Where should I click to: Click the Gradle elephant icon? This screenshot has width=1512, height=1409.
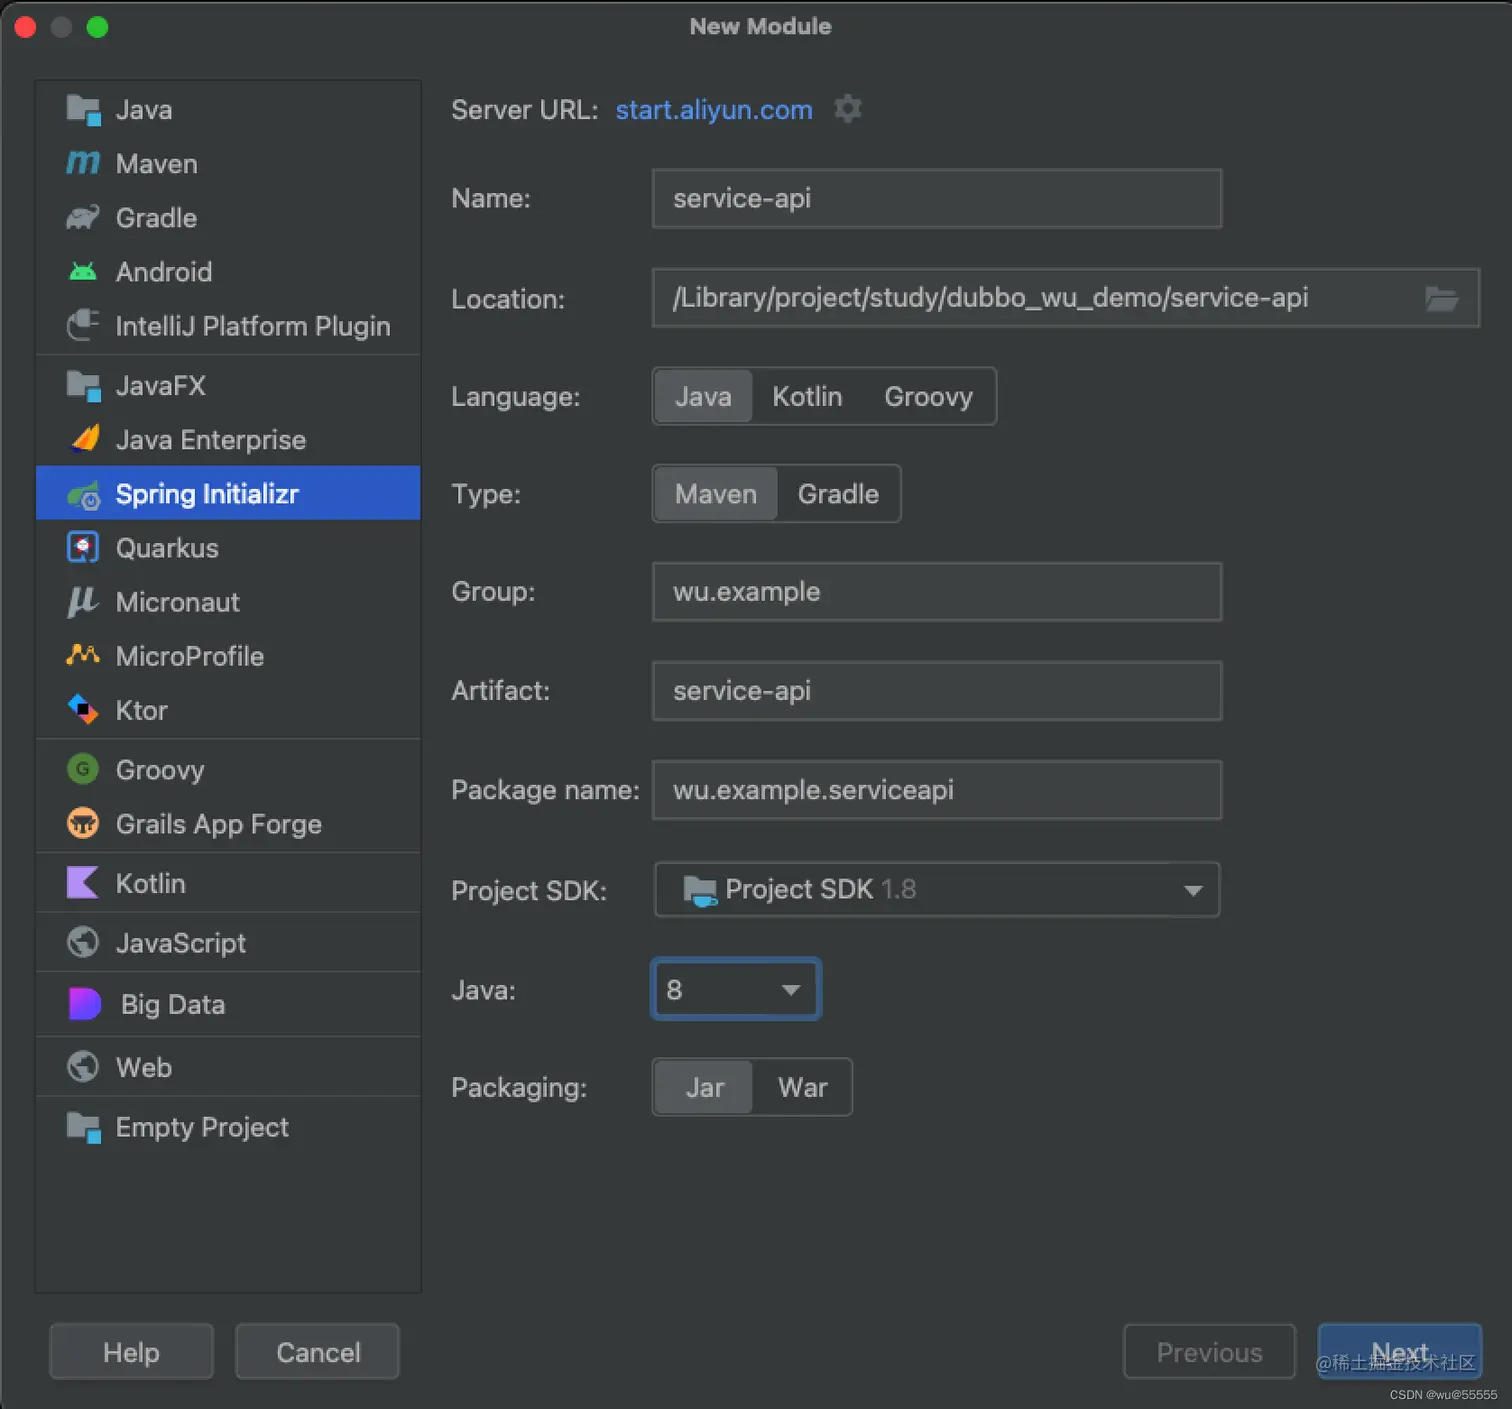click(83, 217)
